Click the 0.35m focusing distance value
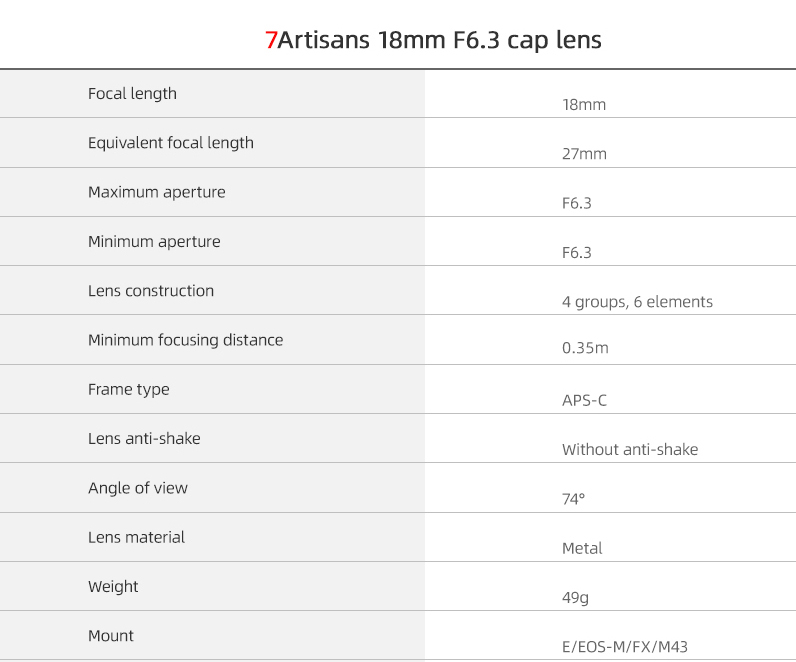This screenshot has height=662, width=796. point(585,350)
